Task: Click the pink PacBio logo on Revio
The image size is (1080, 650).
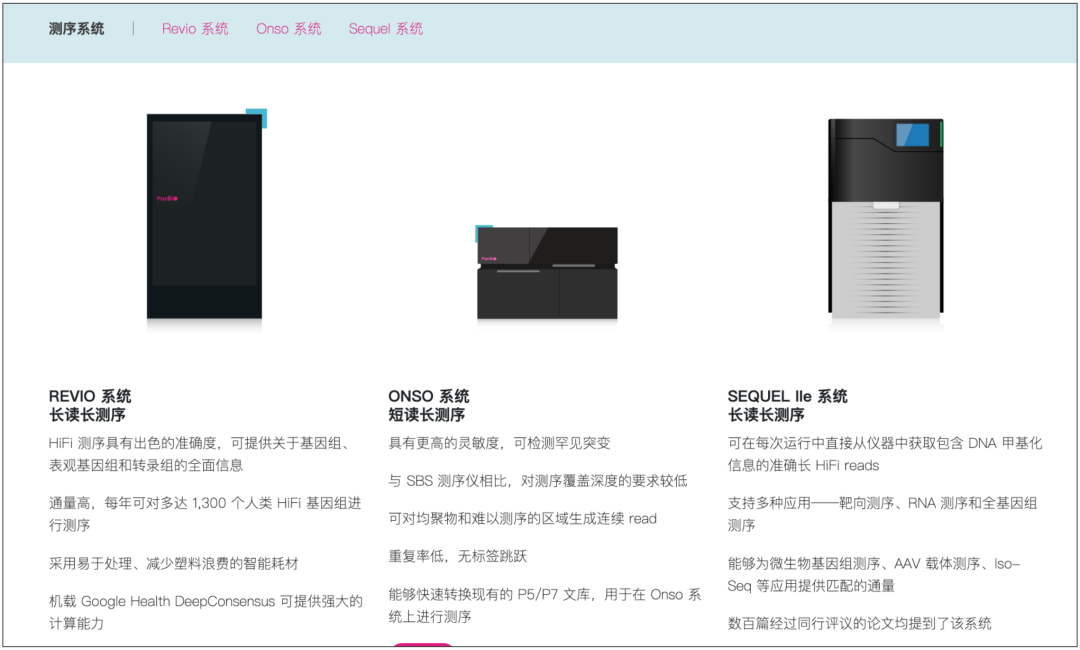Action: click(x=166, y=198)
